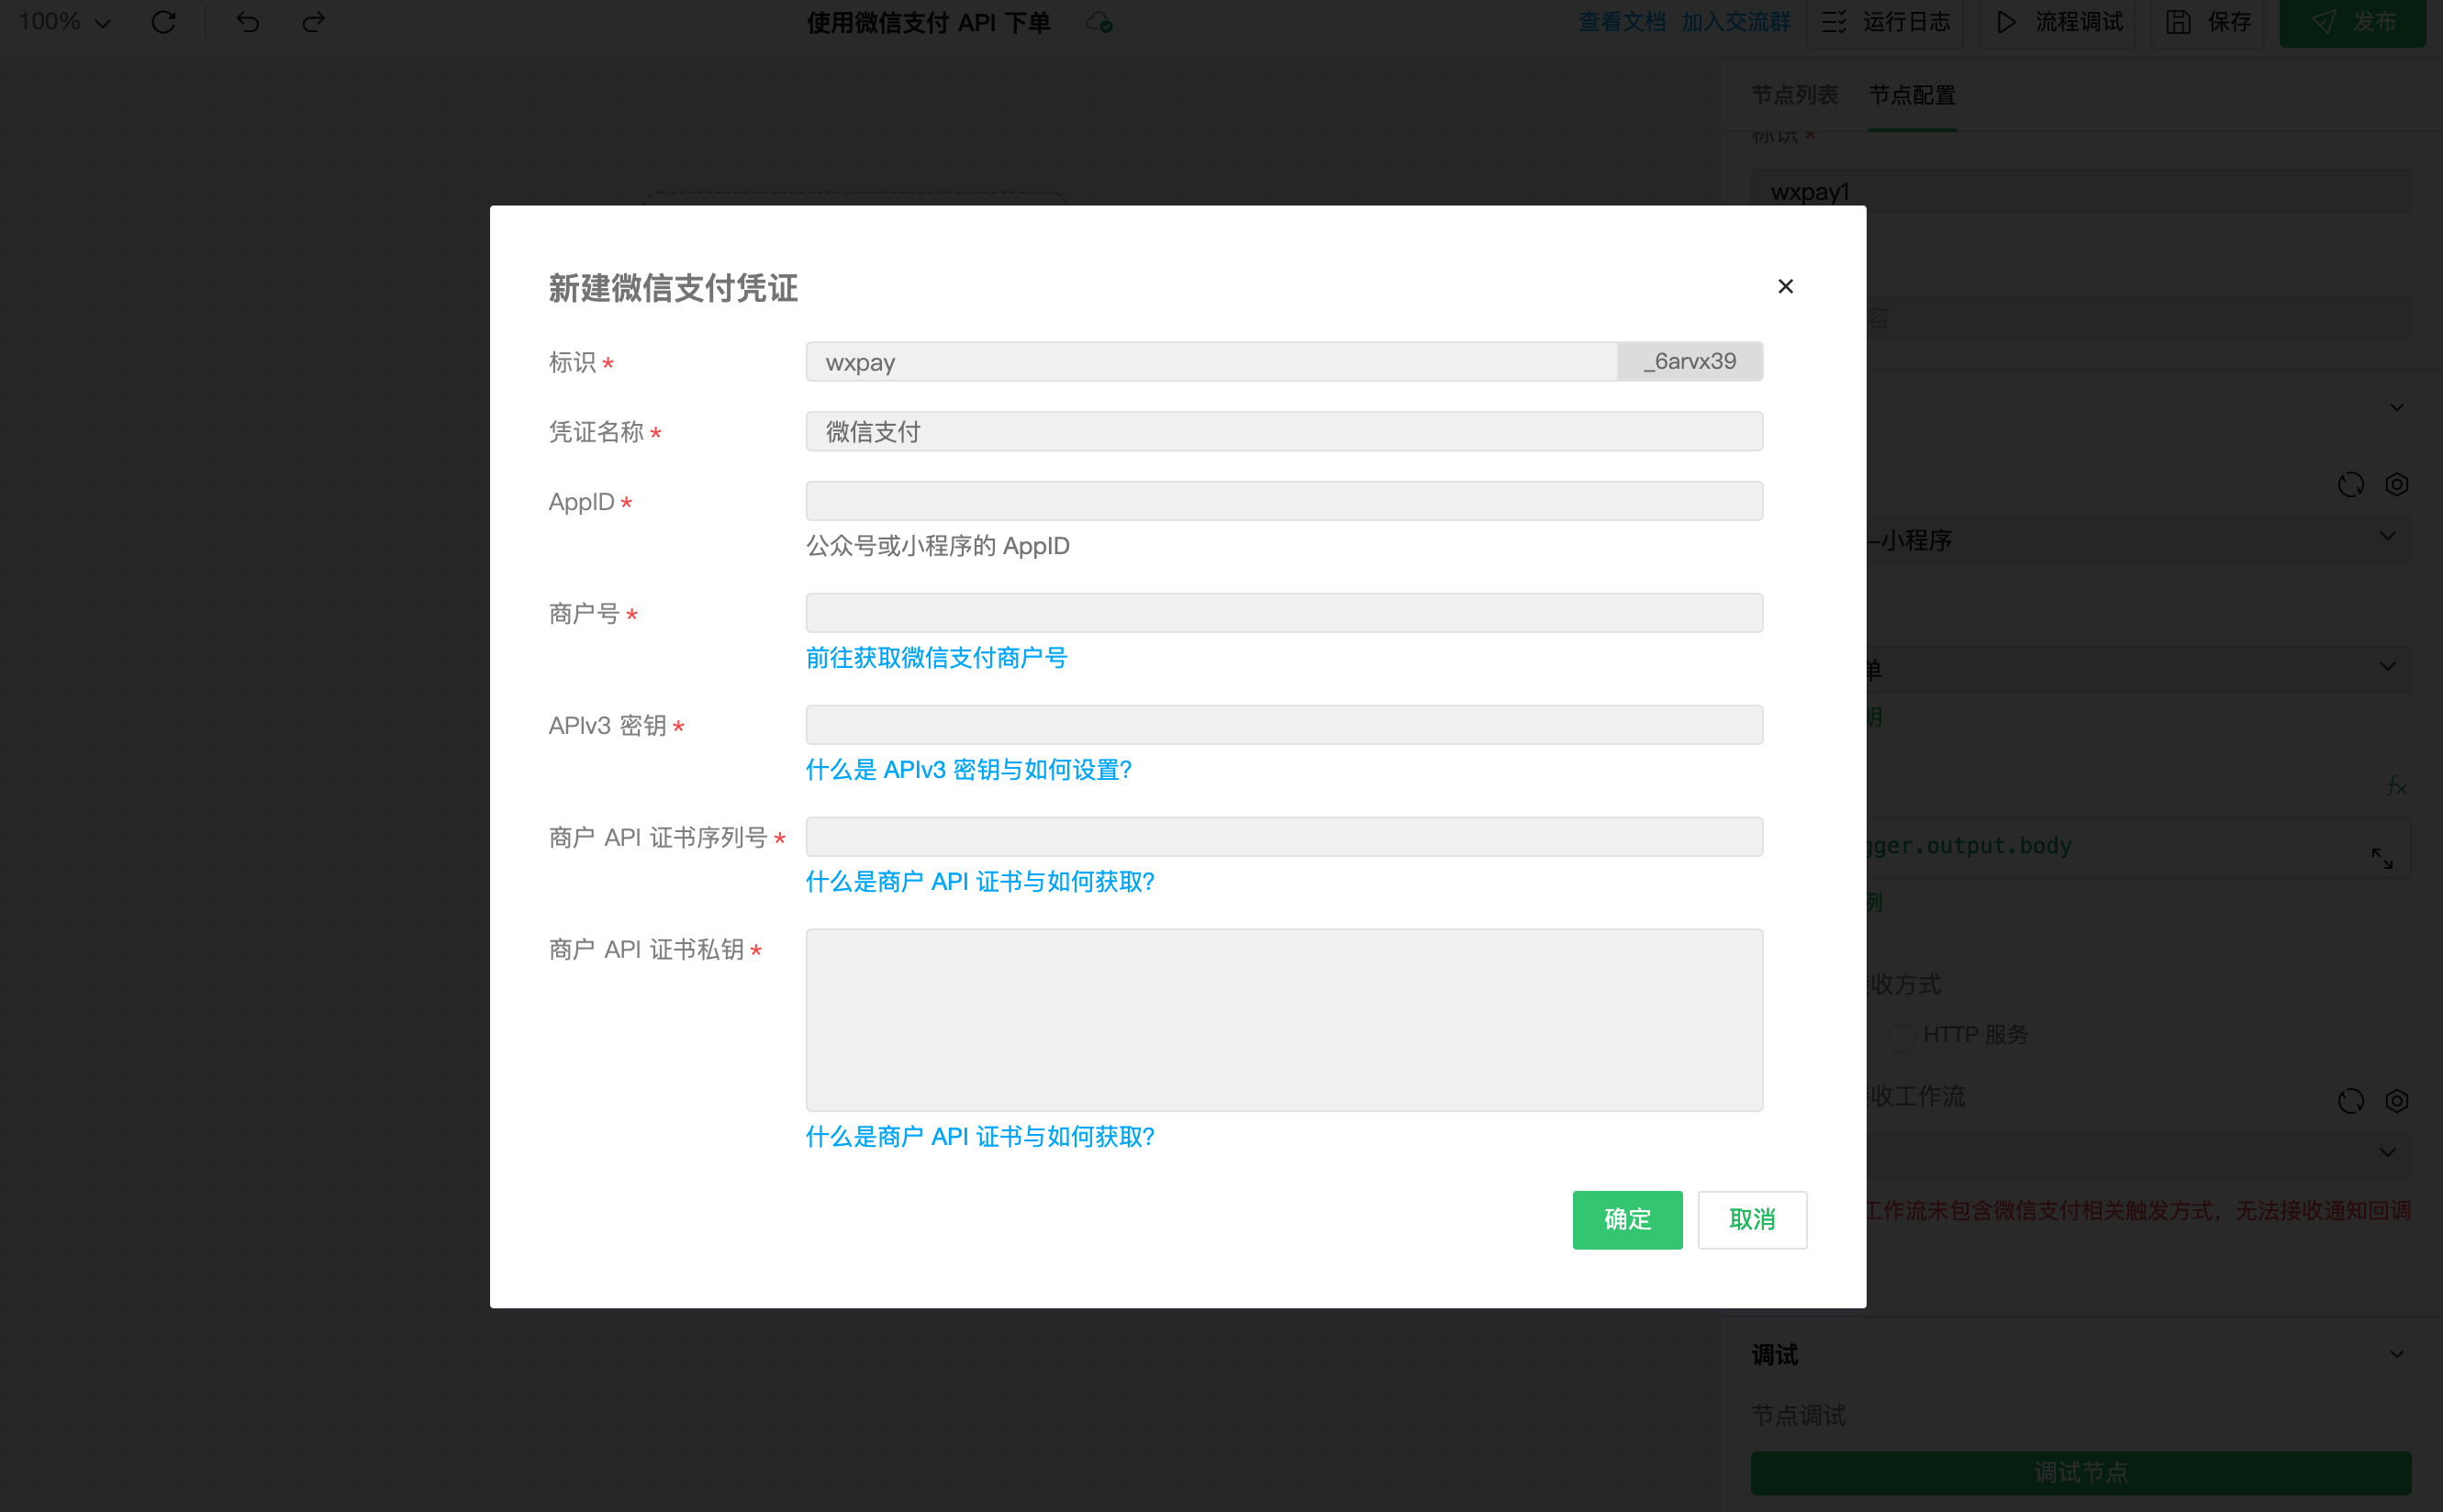Start 流程调试 button
Image resolution: width=2443 pixels, height=1512 pixels.
(x=2058, y=22)
